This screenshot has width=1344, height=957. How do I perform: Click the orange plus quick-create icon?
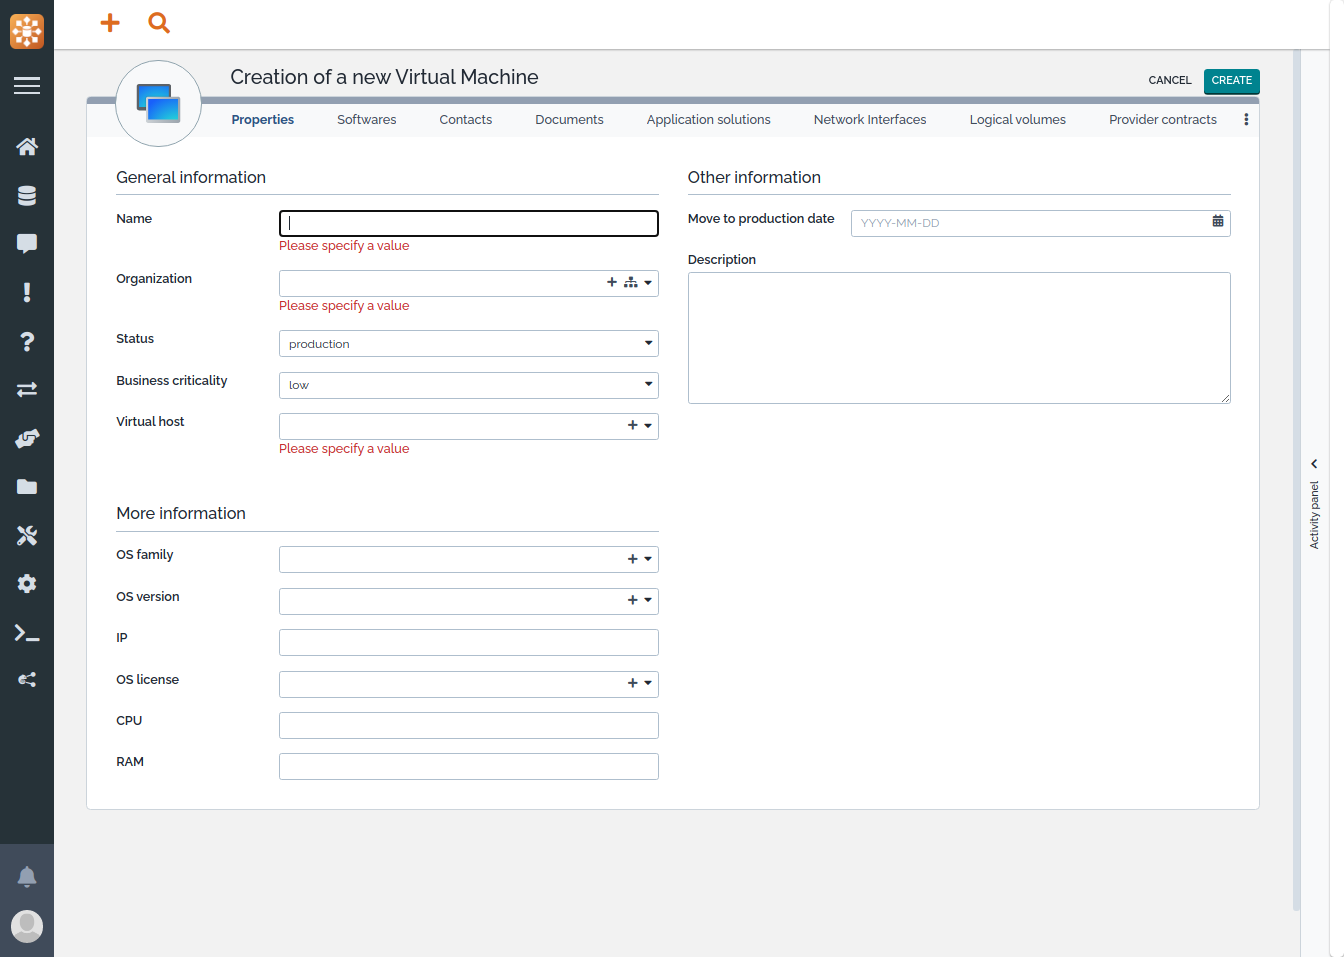point(110,22)
